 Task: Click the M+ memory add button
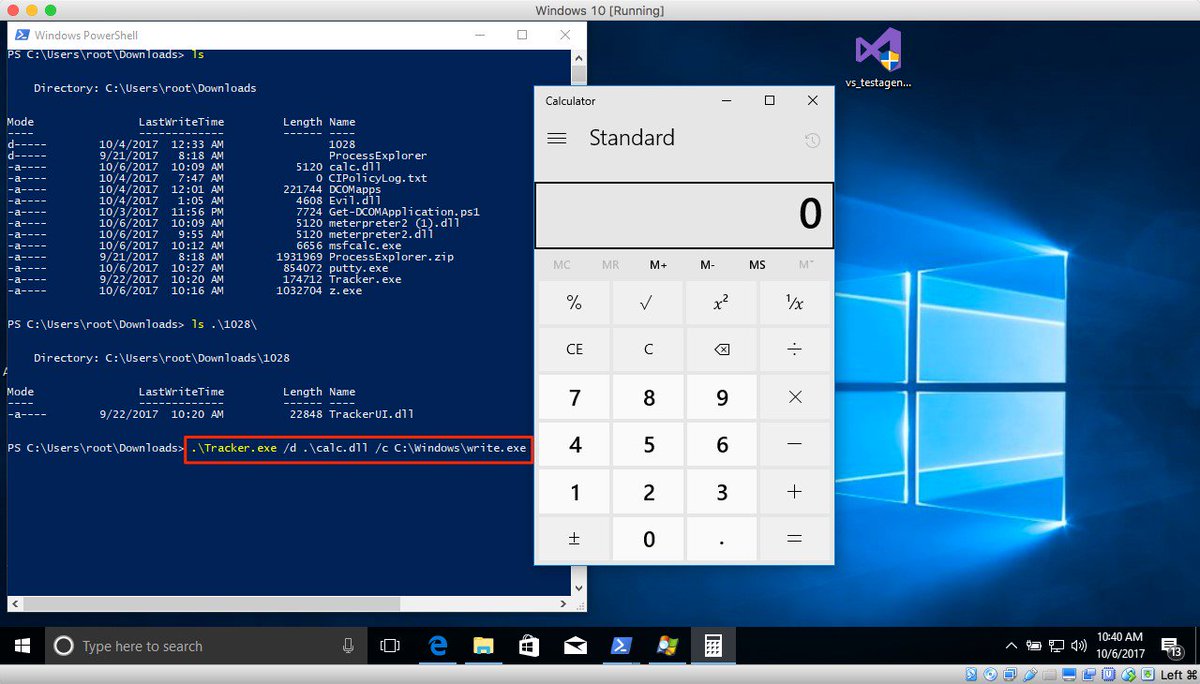click(x=659, y=265)
